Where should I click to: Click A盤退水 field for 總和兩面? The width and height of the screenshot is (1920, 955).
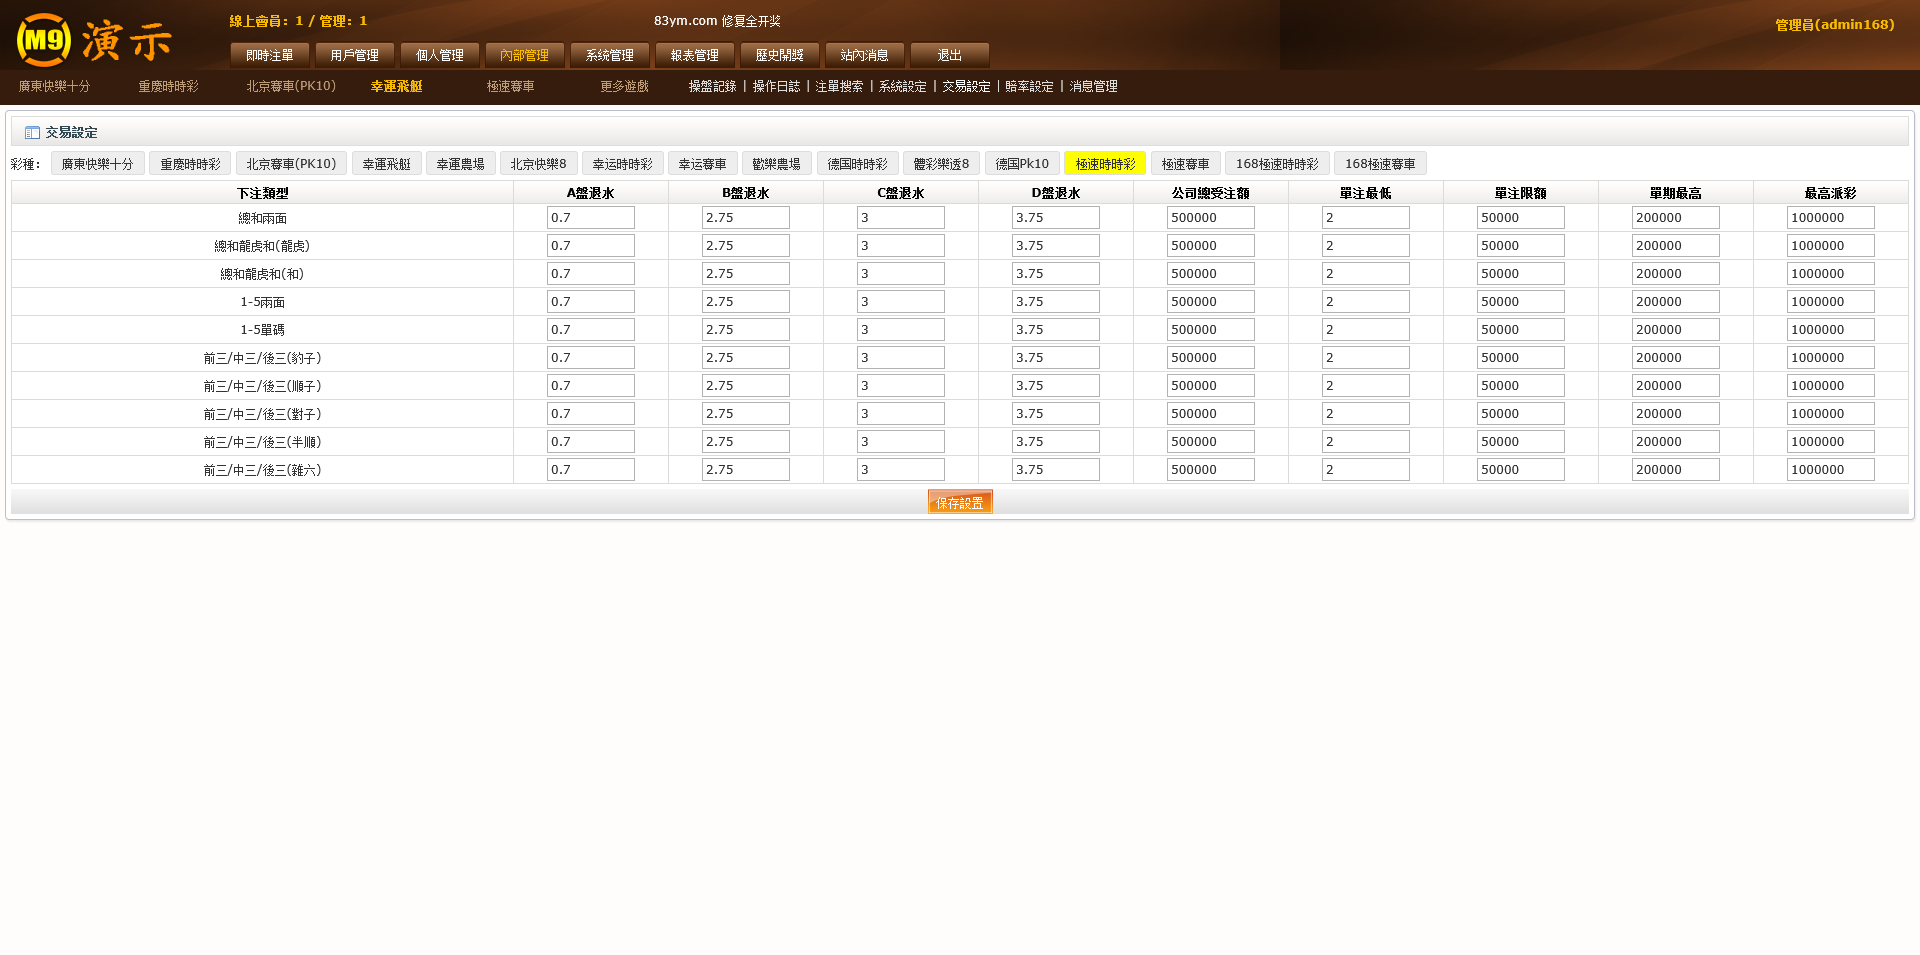tap(590, 218)
